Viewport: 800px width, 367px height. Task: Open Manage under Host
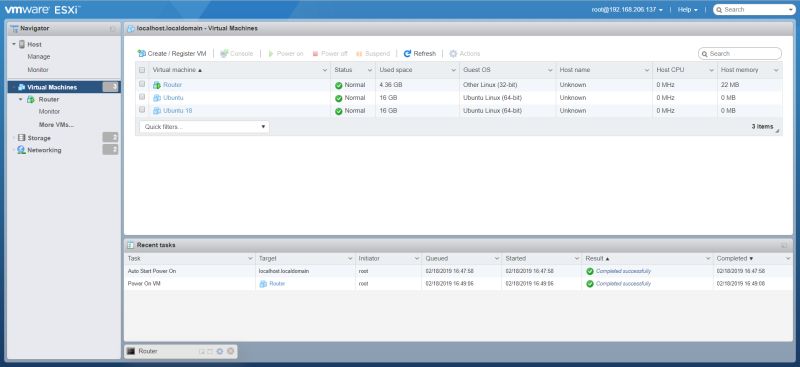tap(39, 57)
